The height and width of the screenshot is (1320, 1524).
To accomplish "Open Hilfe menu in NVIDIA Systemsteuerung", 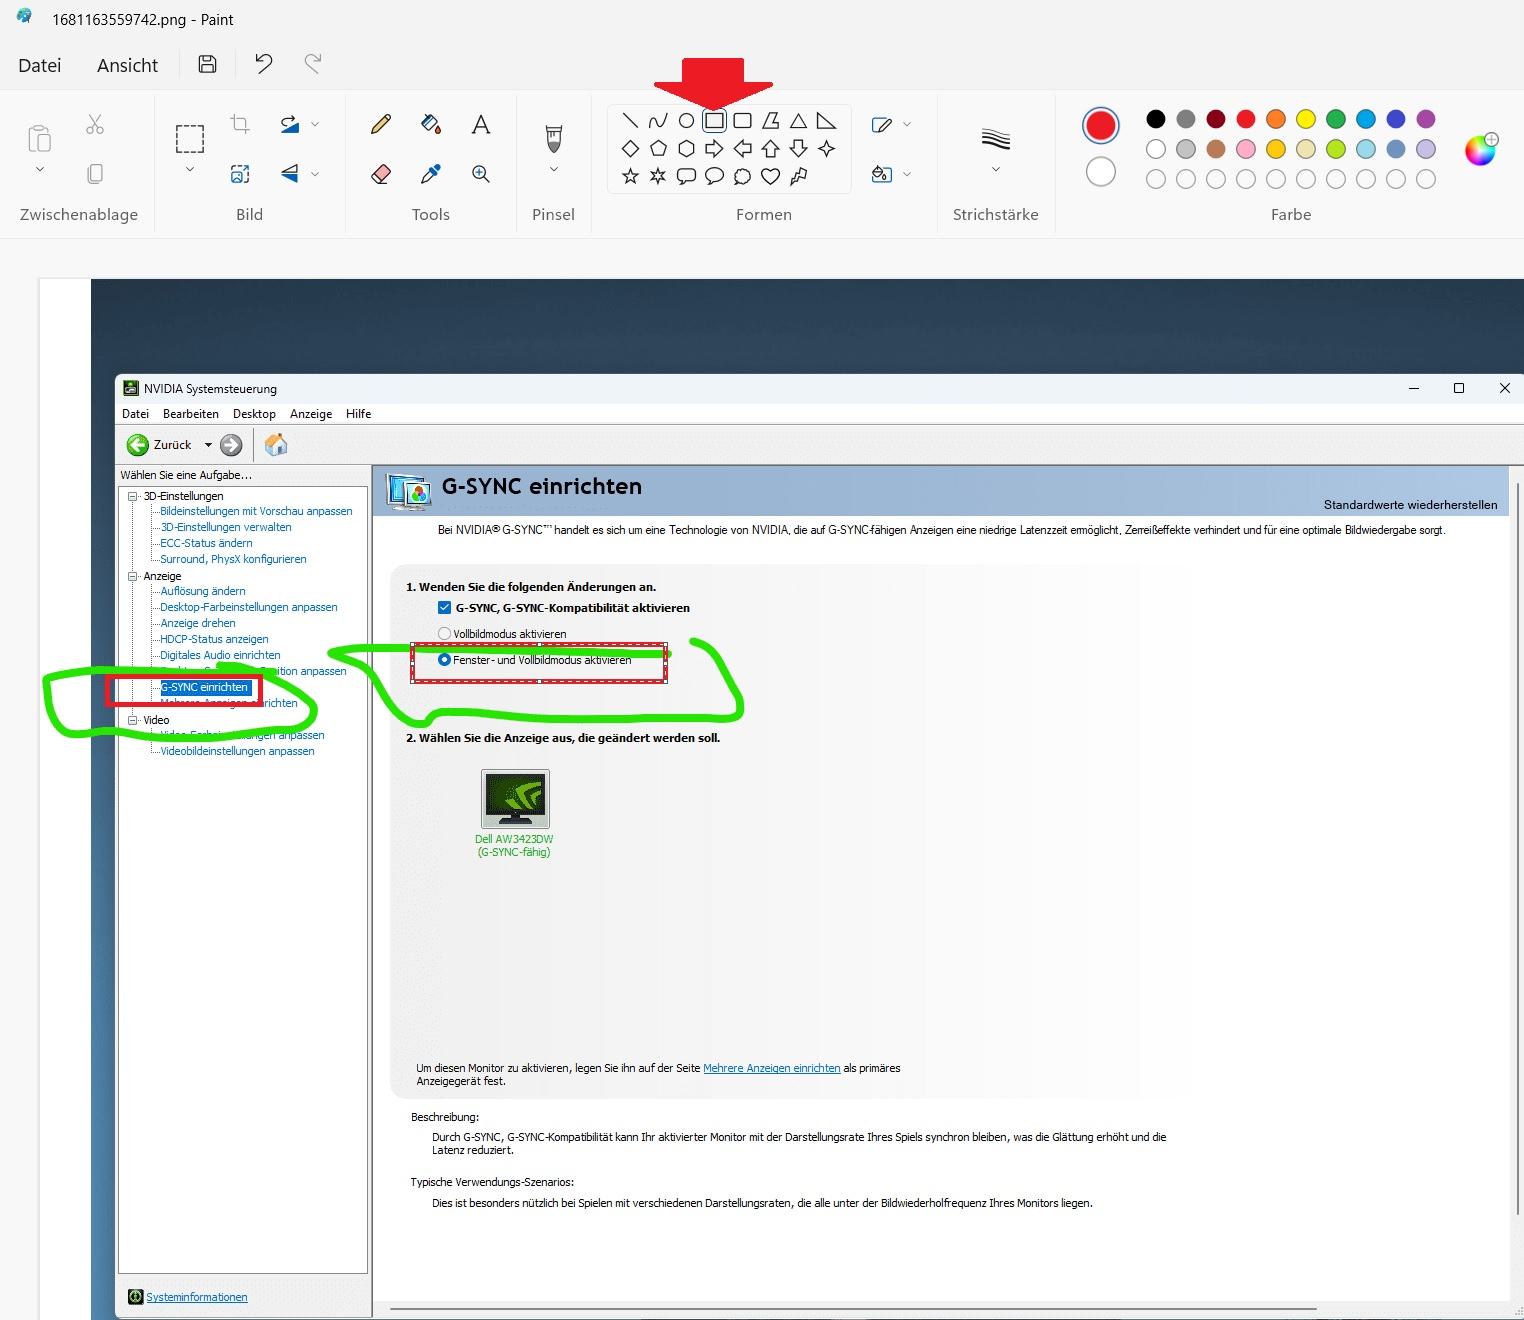I will coord(358,414).
